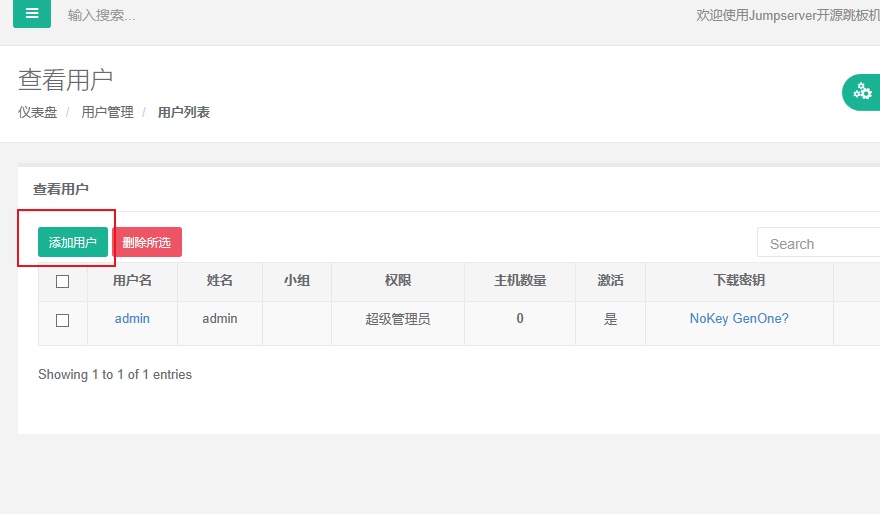
Task: Select the 下载密钥 column header
Action: coord(738,281)
